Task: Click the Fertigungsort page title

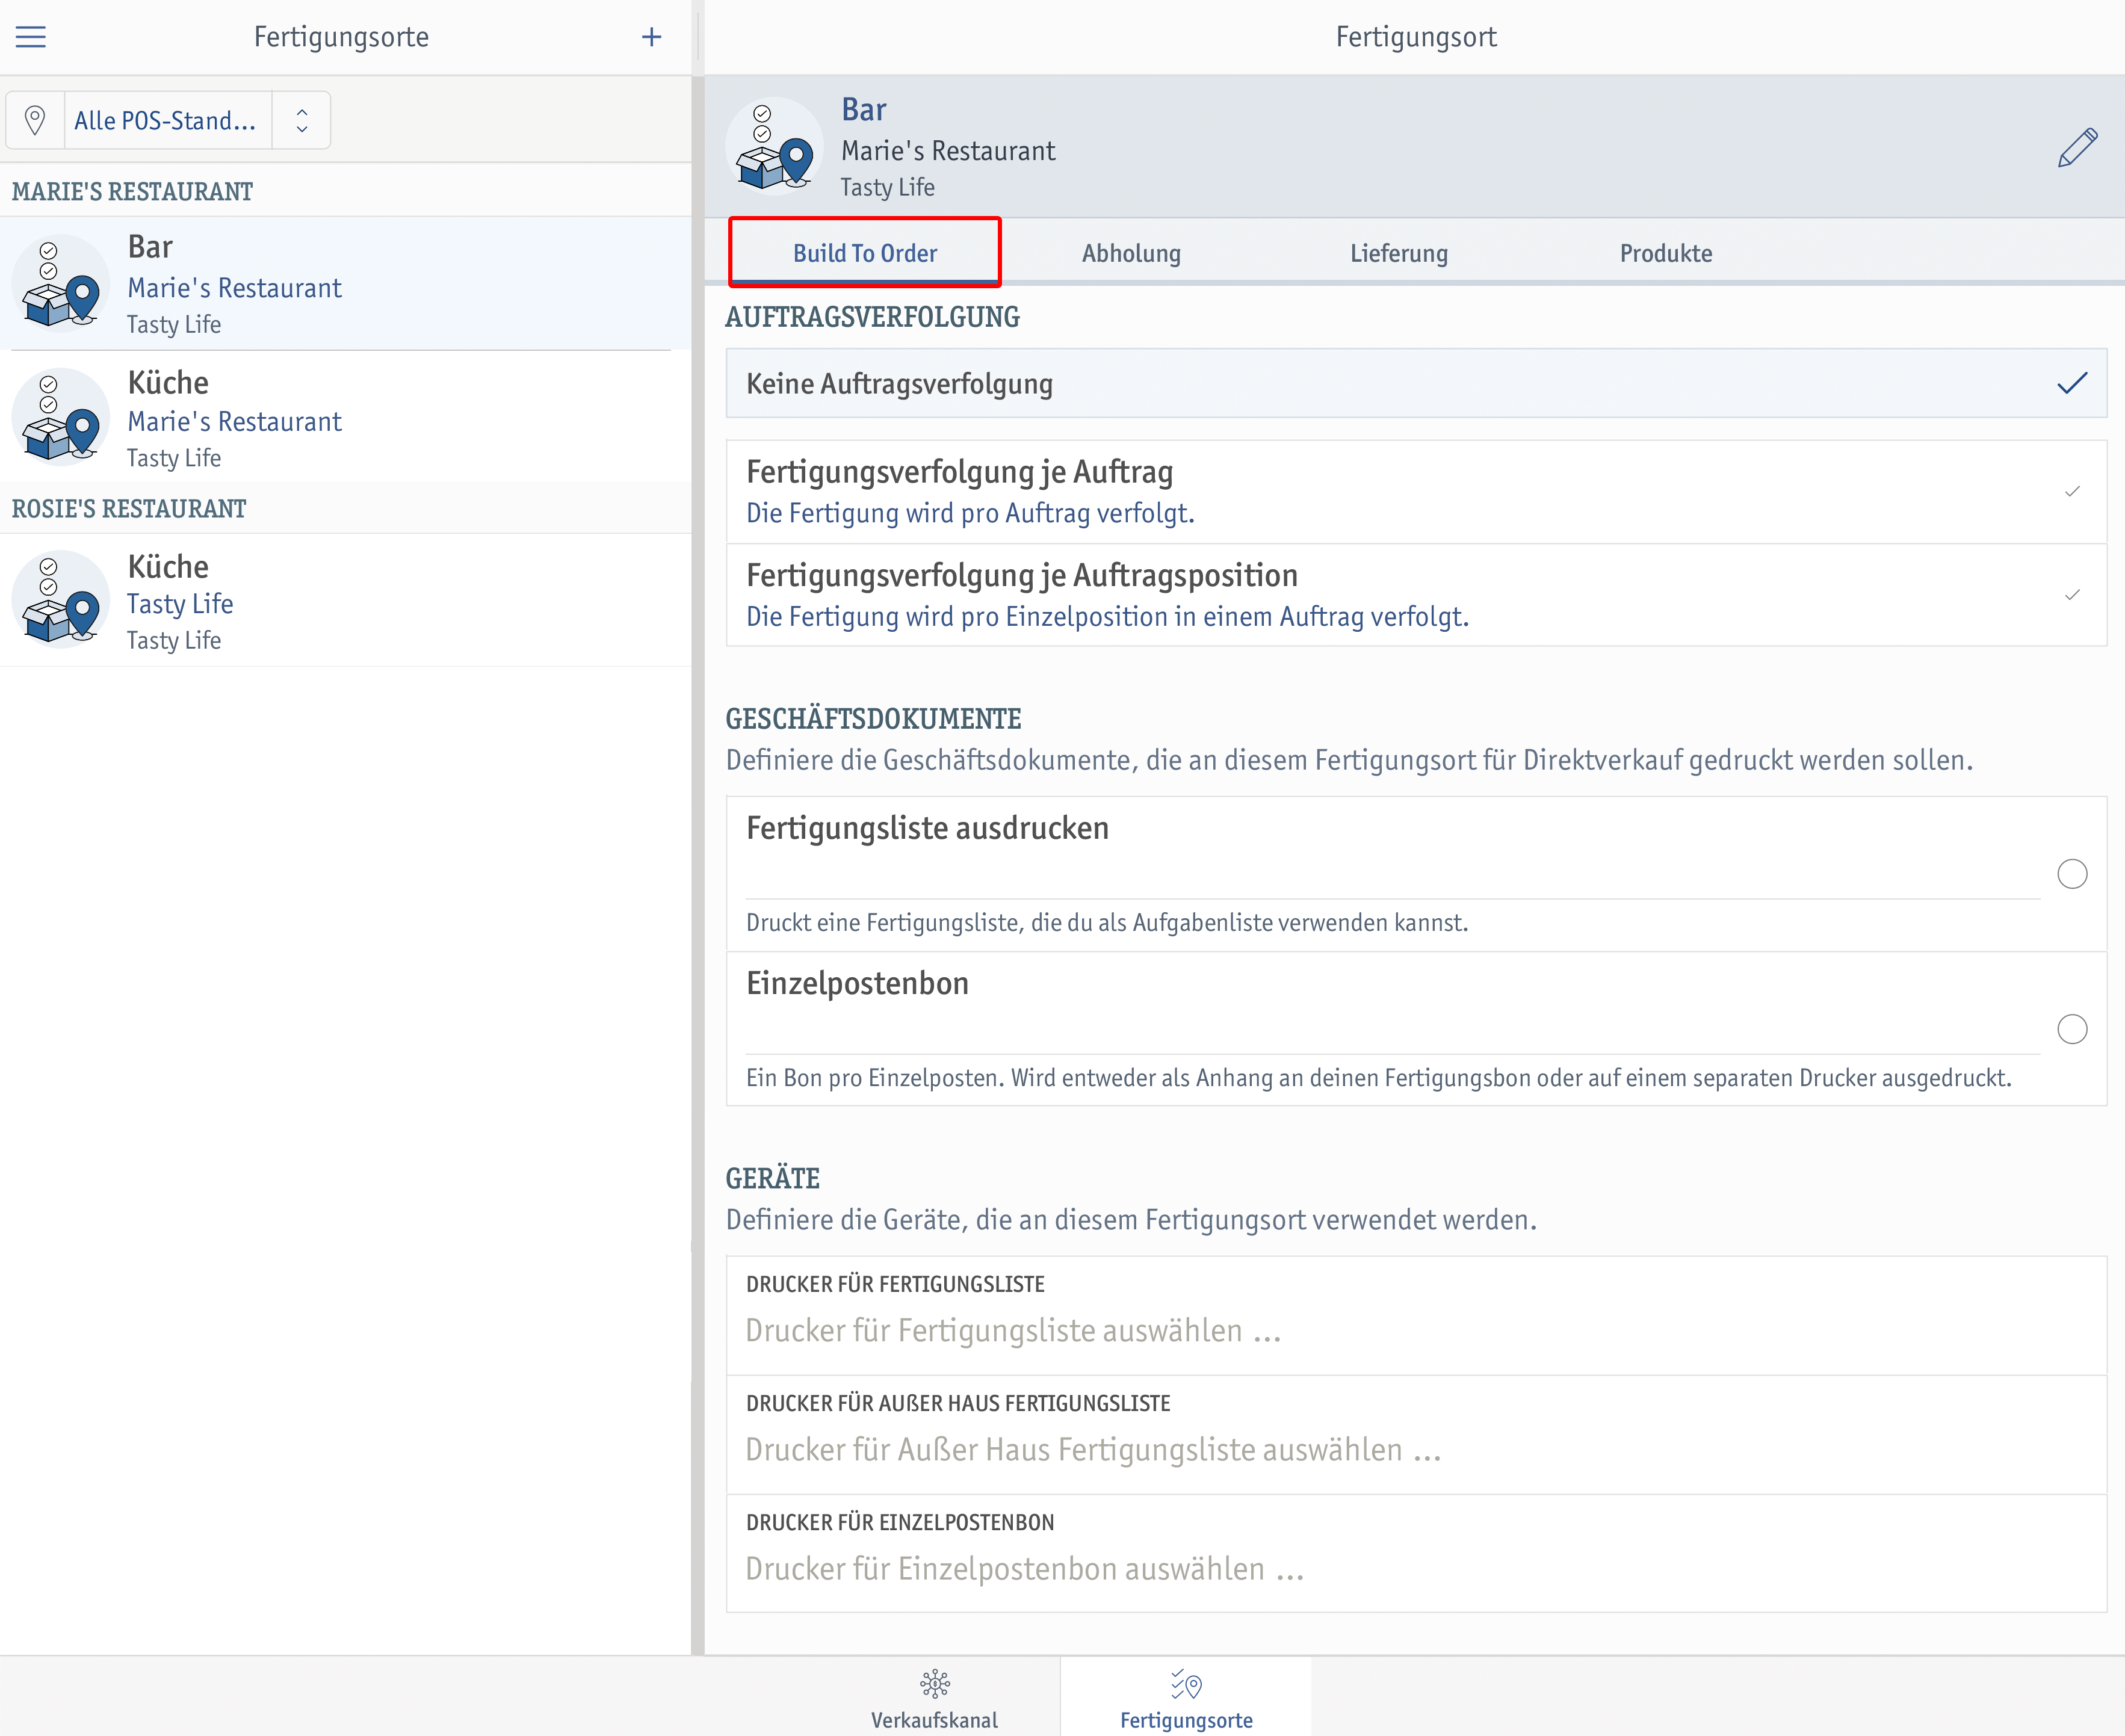Action: tap(1416, 37)
